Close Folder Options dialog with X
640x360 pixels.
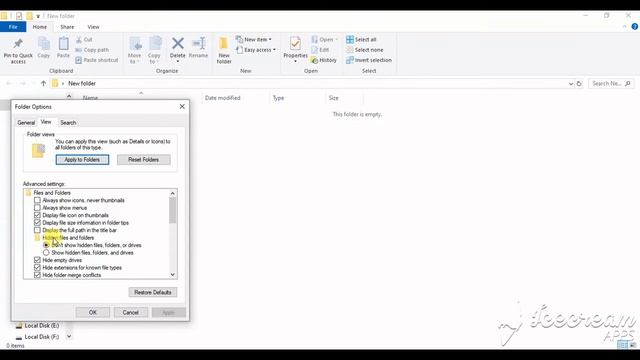[x=182, y=107]
